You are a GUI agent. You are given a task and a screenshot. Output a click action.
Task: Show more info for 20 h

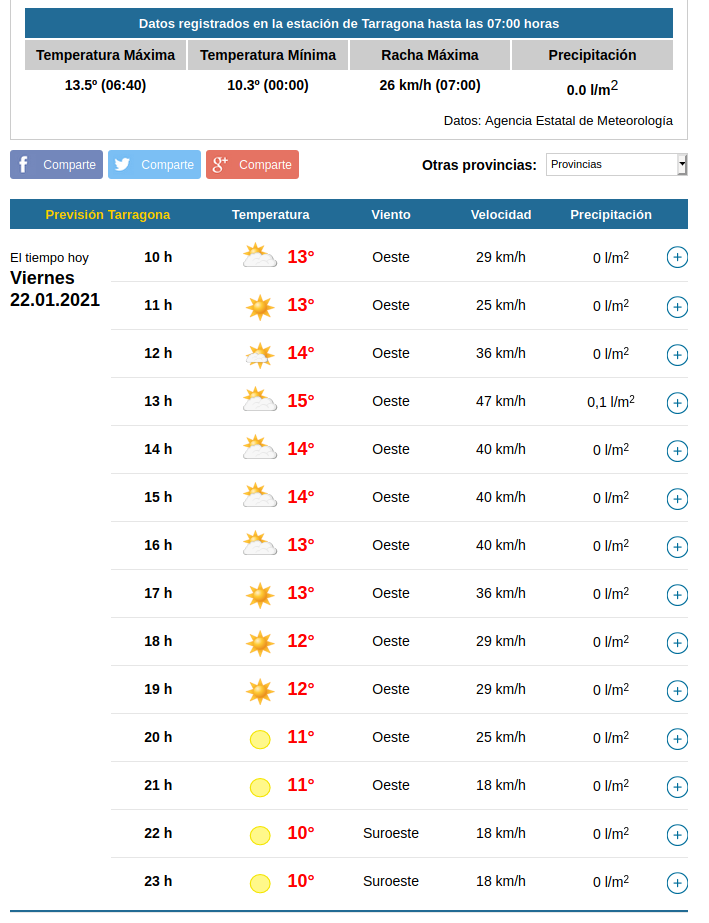(x=677, y=738)
